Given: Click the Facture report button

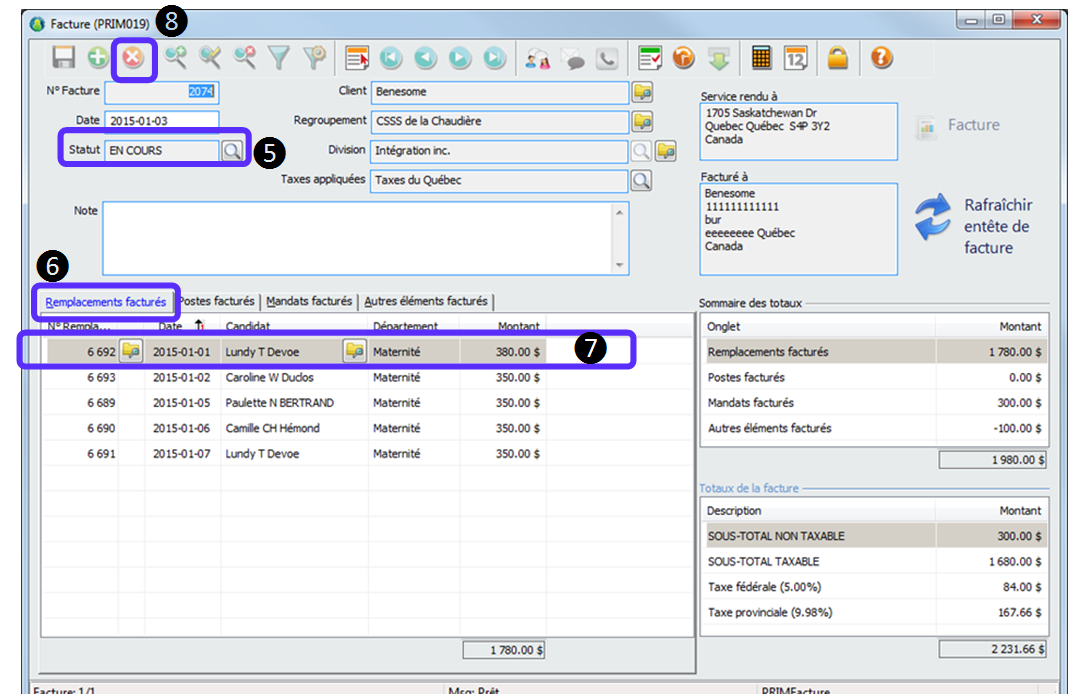Looking at the screenshot, I should pos(959,125).
